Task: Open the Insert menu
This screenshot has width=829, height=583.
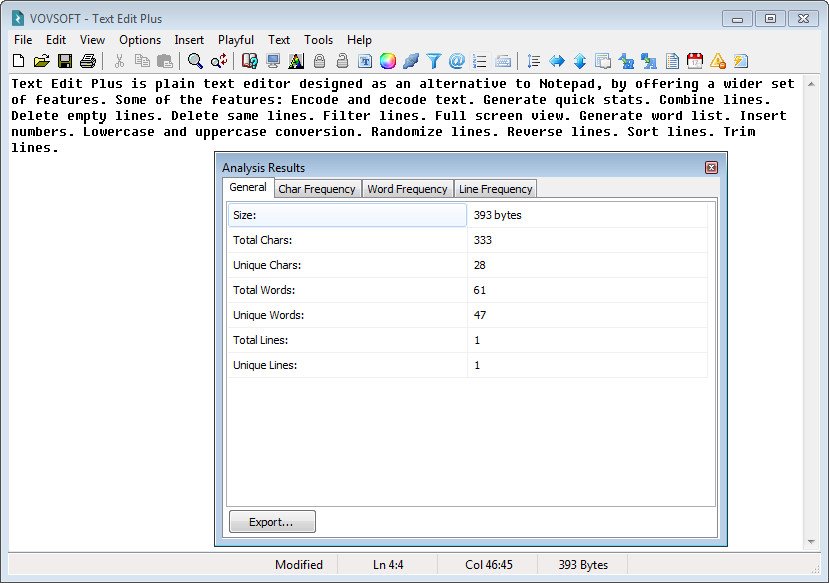Action: pyautogui.click(x=189, y=40)
